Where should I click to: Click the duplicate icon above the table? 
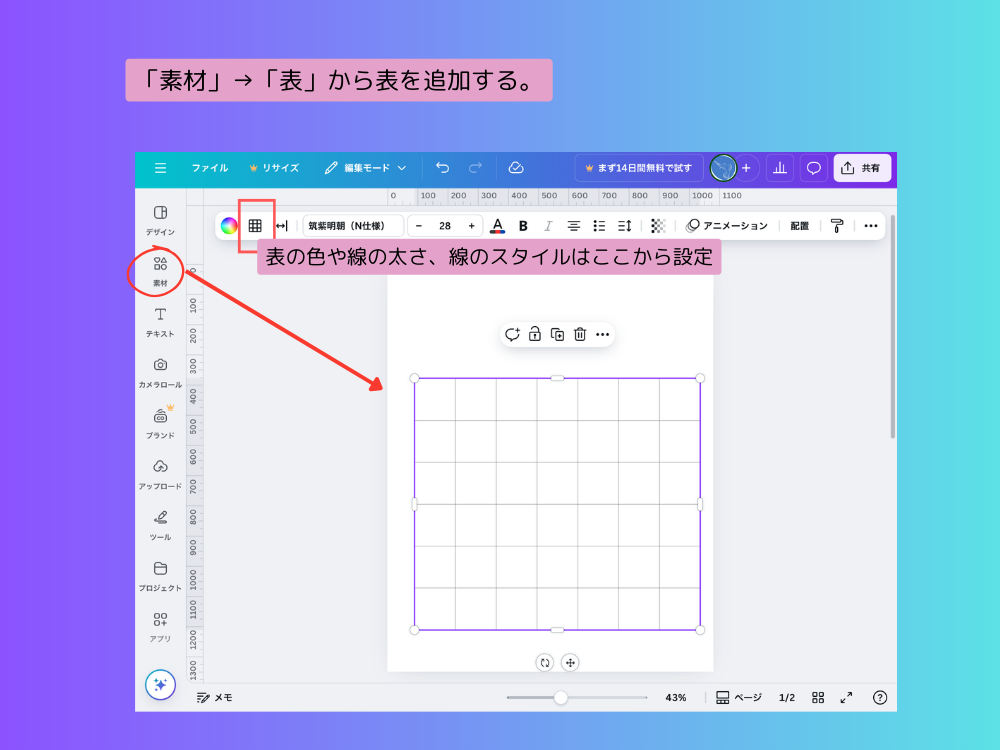558,334
